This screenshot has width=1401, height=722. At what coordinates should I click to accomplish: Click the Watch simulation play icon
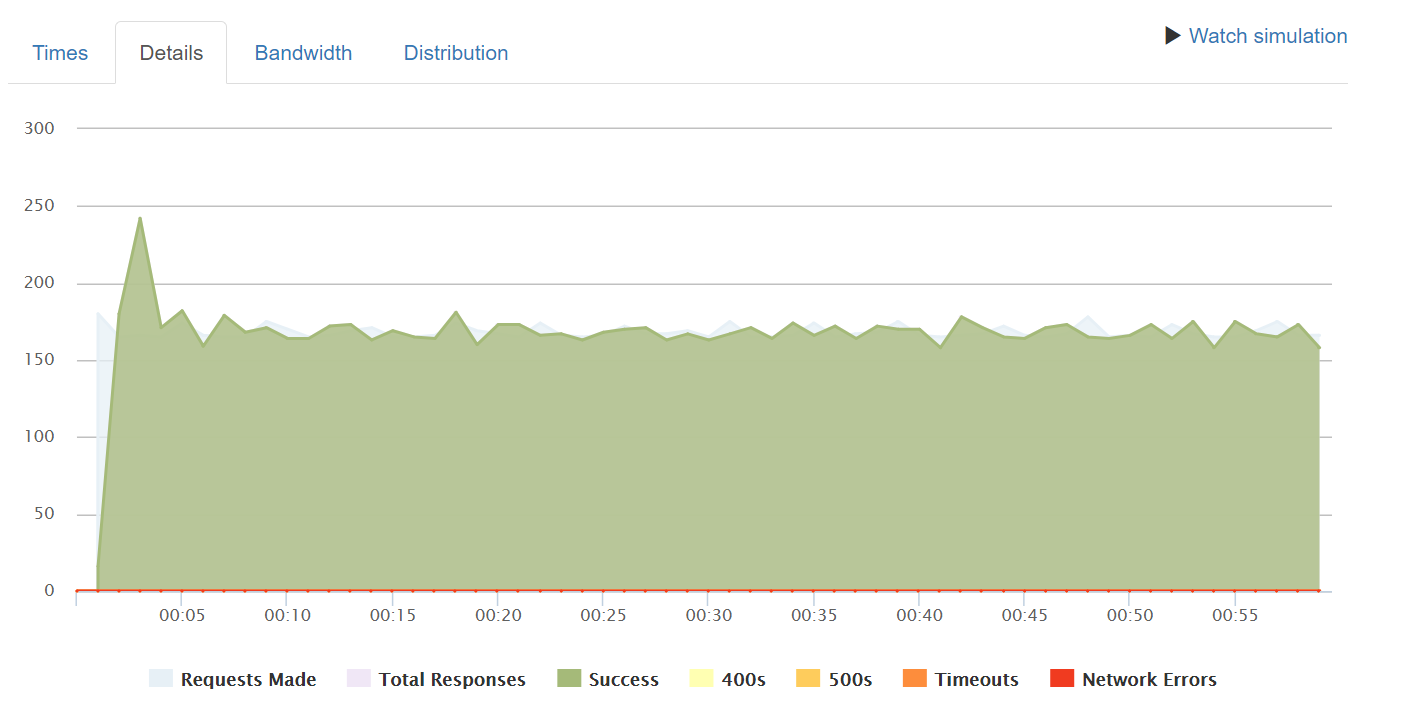(x=1173, y=36)
